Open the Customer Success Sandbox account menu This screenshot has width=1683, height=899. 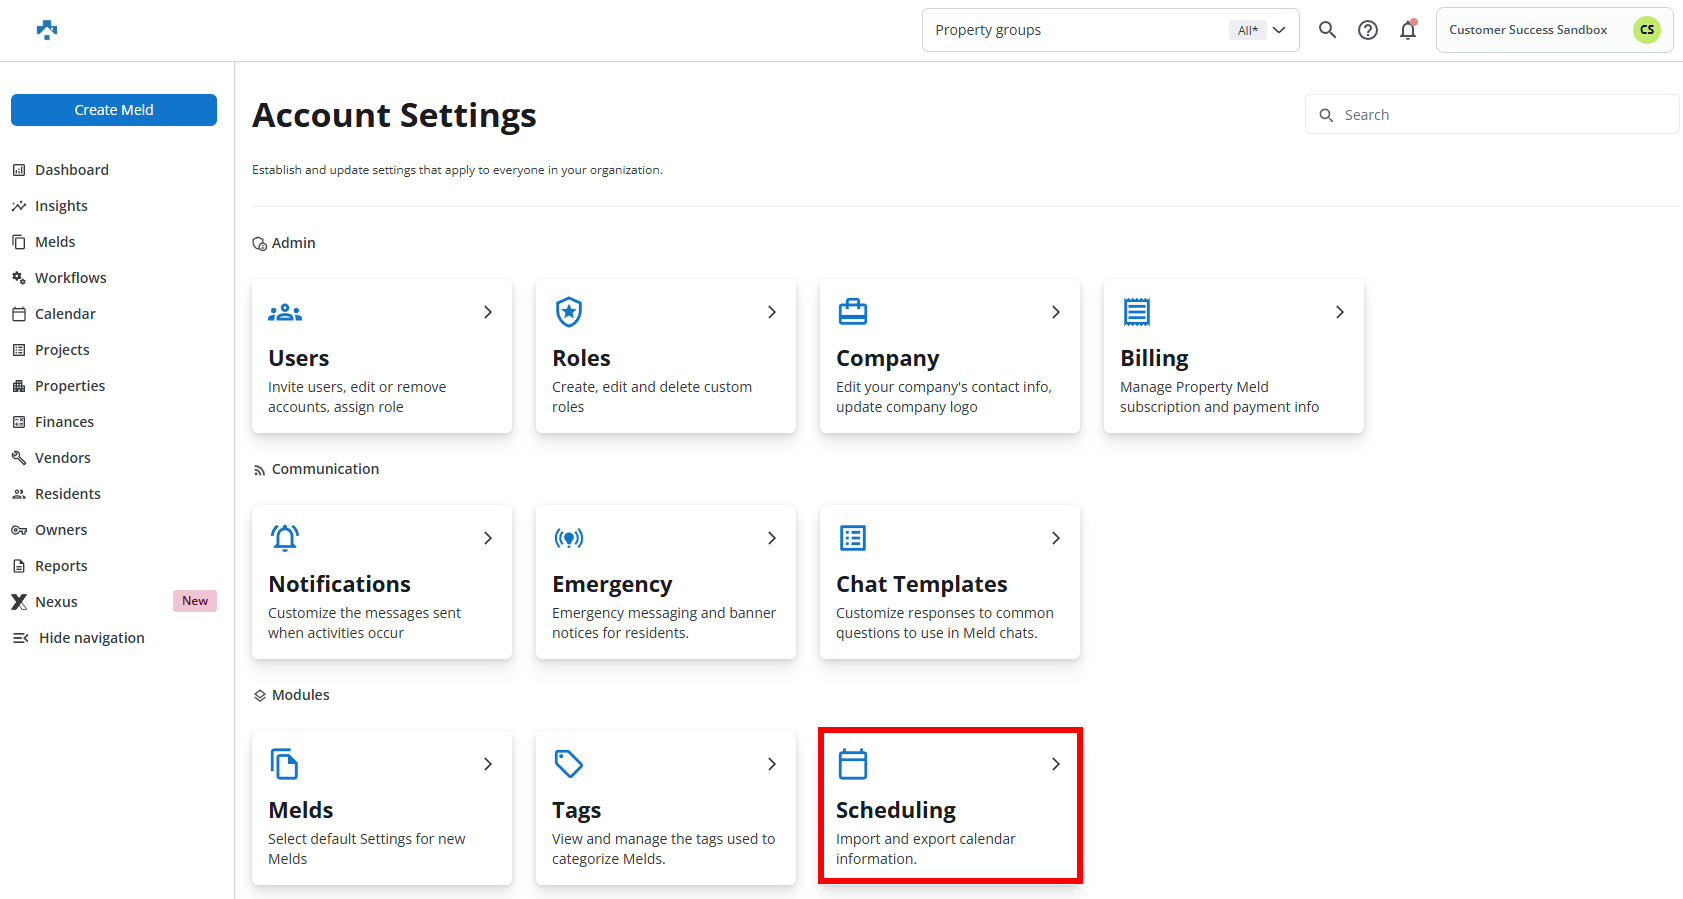click(1554, 30)
